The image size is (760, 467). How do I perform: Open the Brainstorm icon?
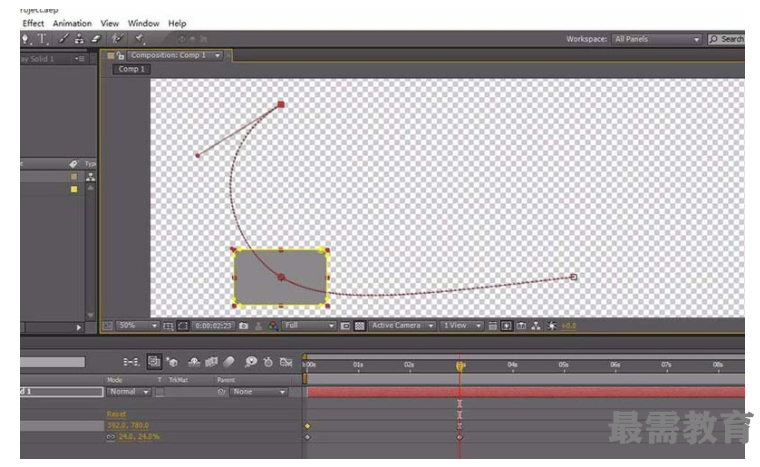coord(251,362)
